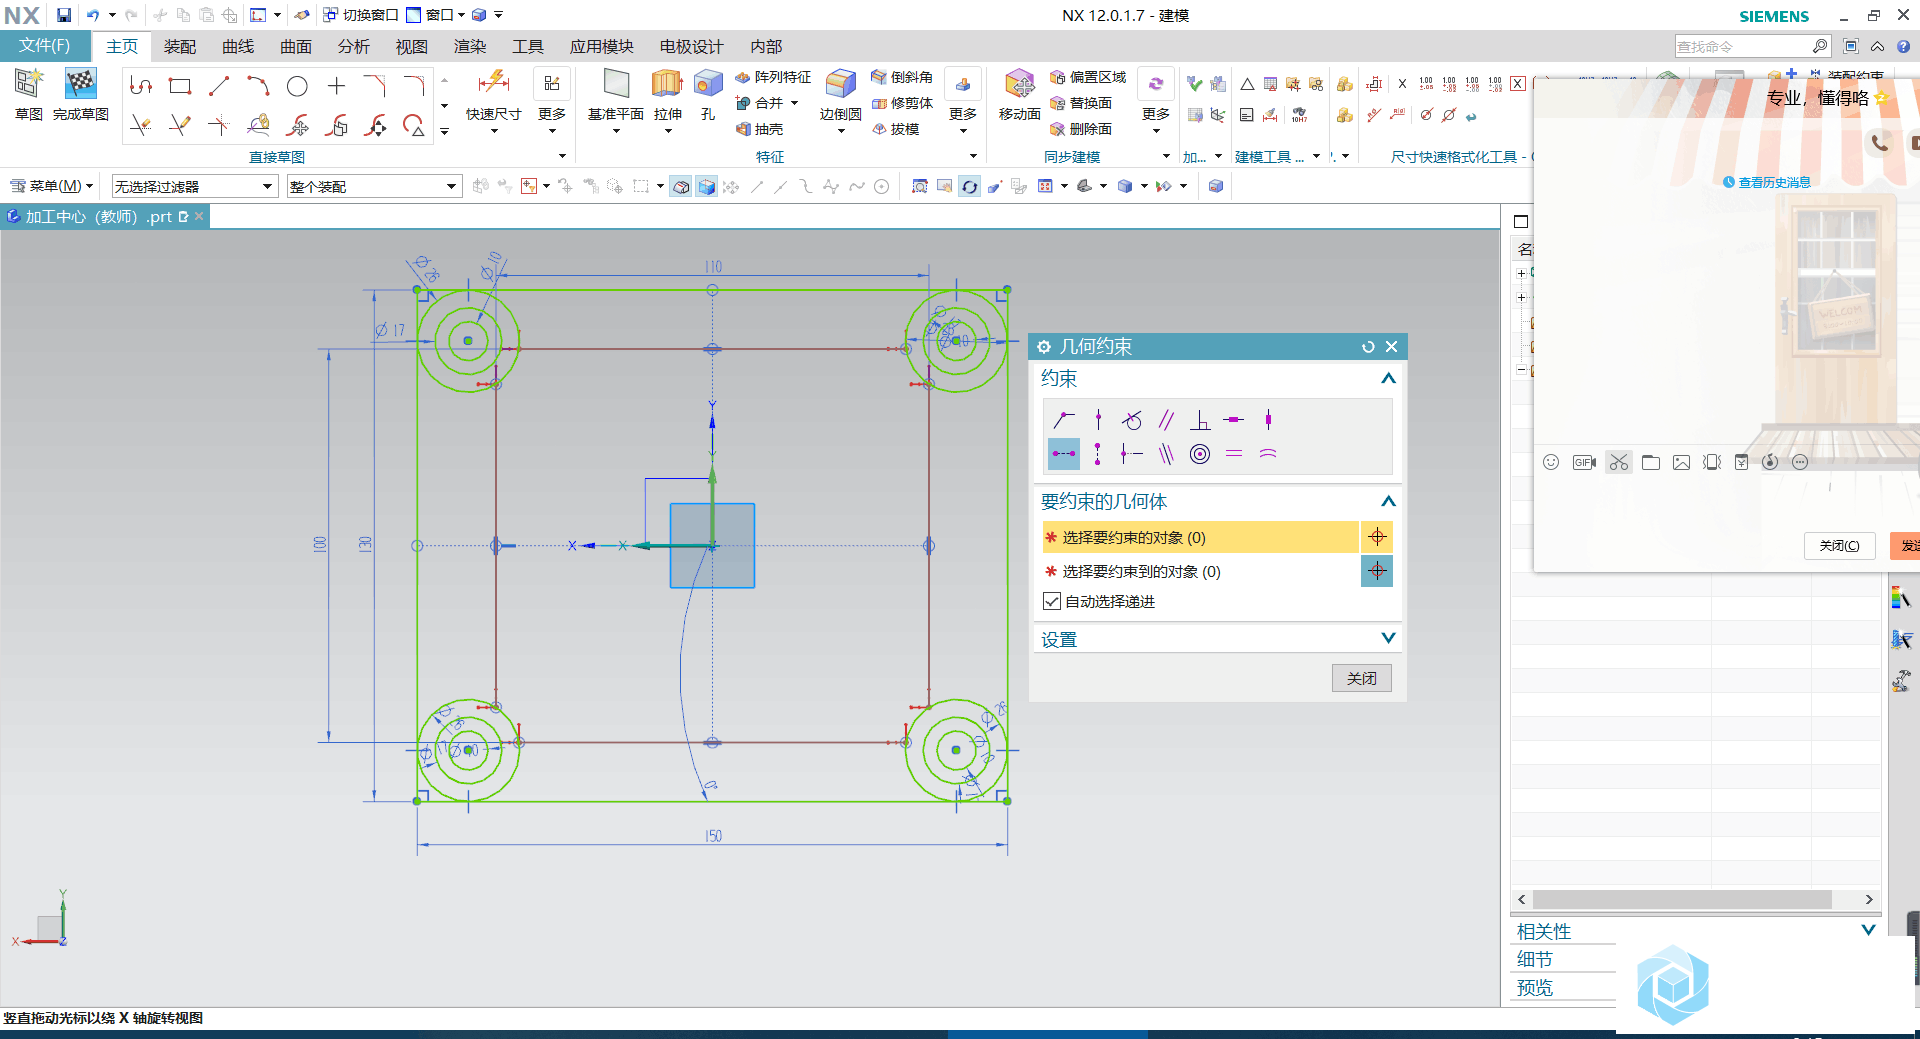Select the Rectangle sketch tool
Image resolution: width=1920 pixels, height=1039 pixels.
[x=180, y=86]
